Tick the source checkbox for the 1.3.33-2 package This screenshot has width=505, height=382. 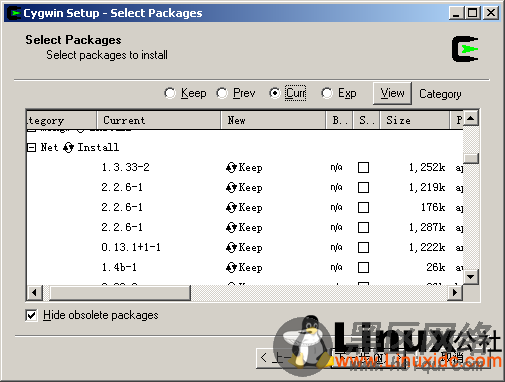tap(363, 167)
